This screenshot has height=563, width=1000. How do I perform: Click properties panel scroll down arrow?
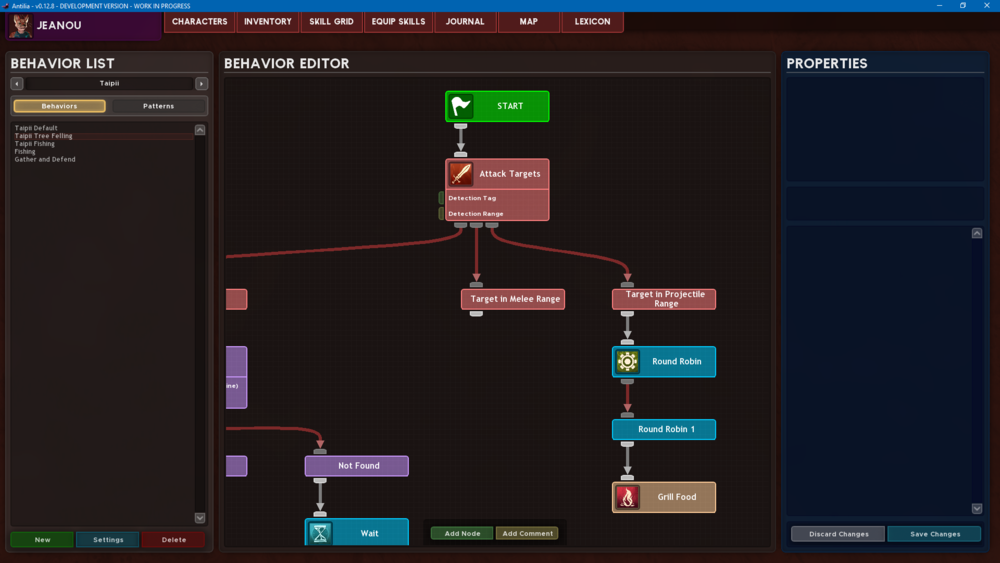click(x=977, y=508)
